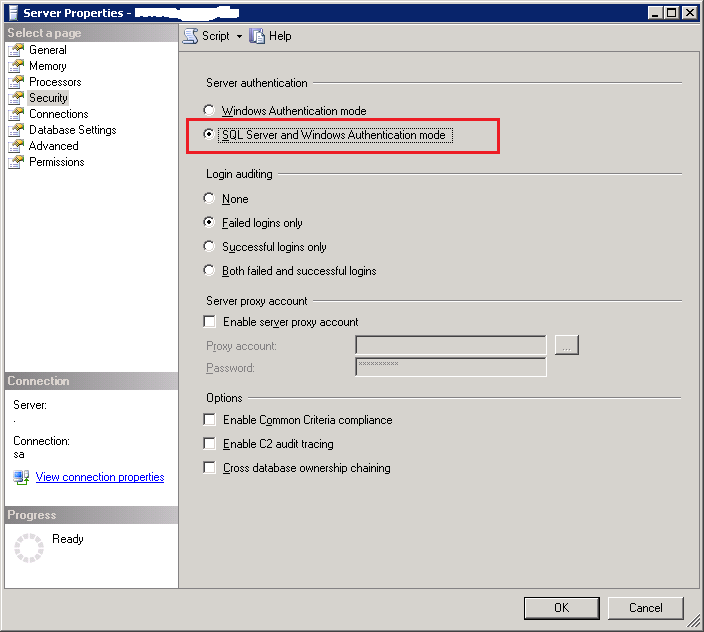Click the 'sa' connection value

[19, 454]
